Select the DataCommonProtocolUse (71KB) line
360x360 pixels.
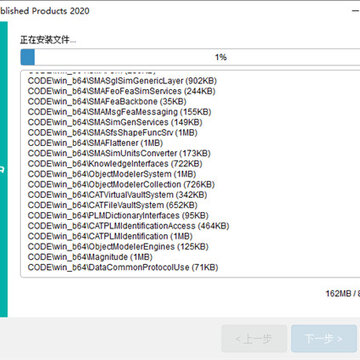[123, 267]
